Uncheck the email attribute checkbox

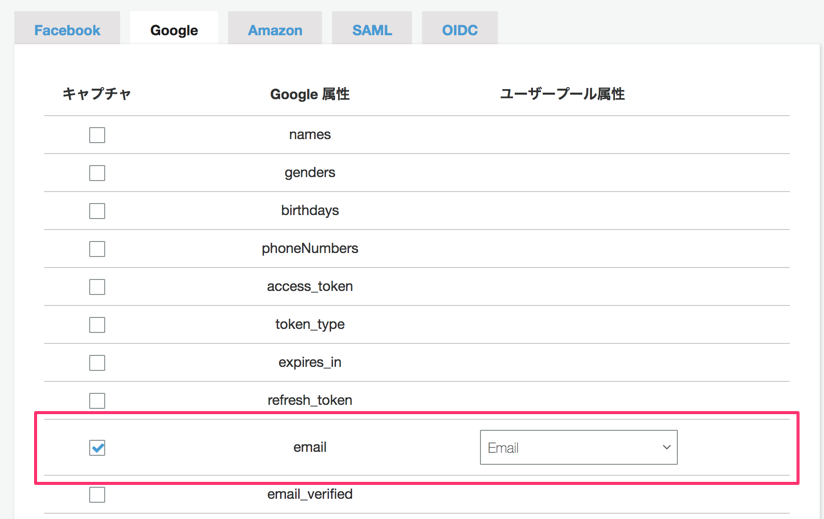(x=97, y=448)
